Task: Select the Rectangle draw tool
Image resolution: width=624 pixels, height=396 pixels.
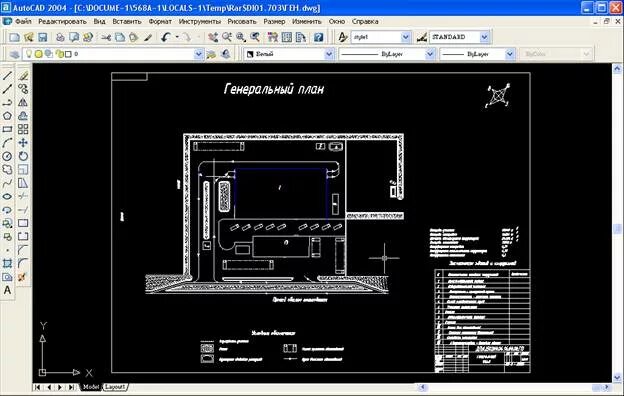Action: tap(7, 129)
